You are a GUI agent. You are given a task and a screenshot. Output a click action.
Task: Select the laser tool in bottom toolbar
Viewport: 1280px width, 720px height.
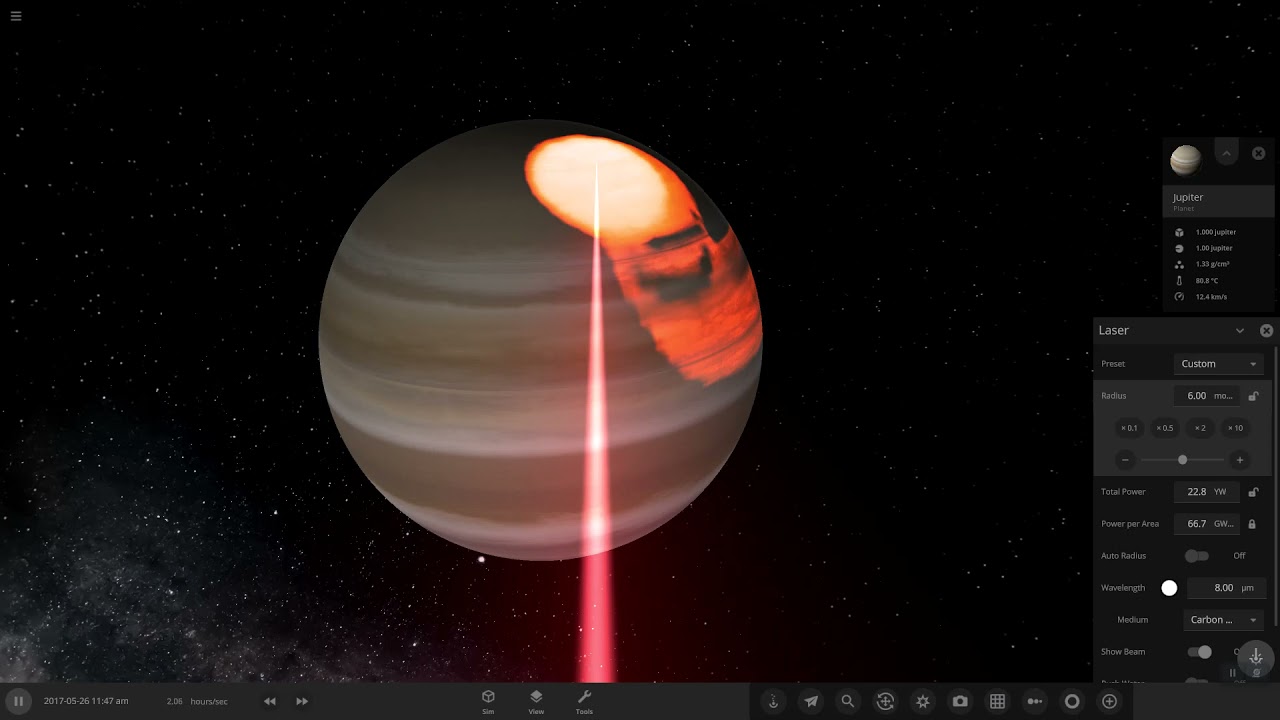tap(773, 701)
